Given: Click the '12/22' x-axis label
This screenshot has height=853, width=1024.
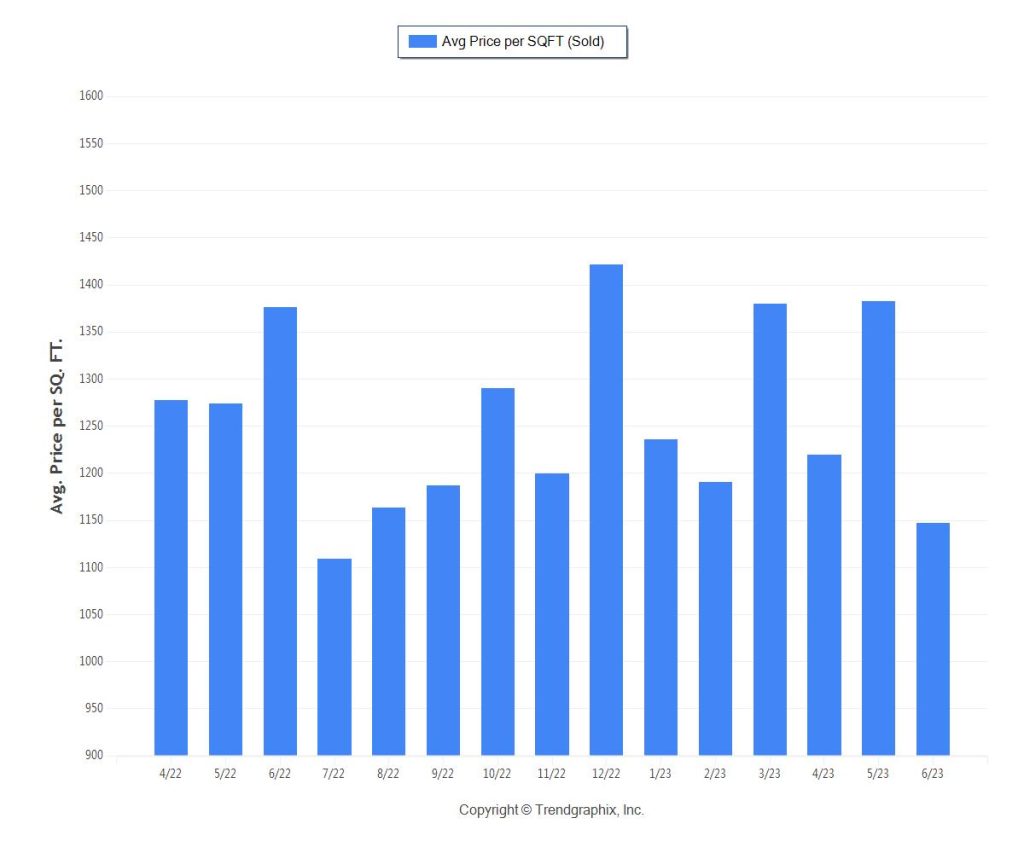Looking at the screenshot, I should point(606,773).
